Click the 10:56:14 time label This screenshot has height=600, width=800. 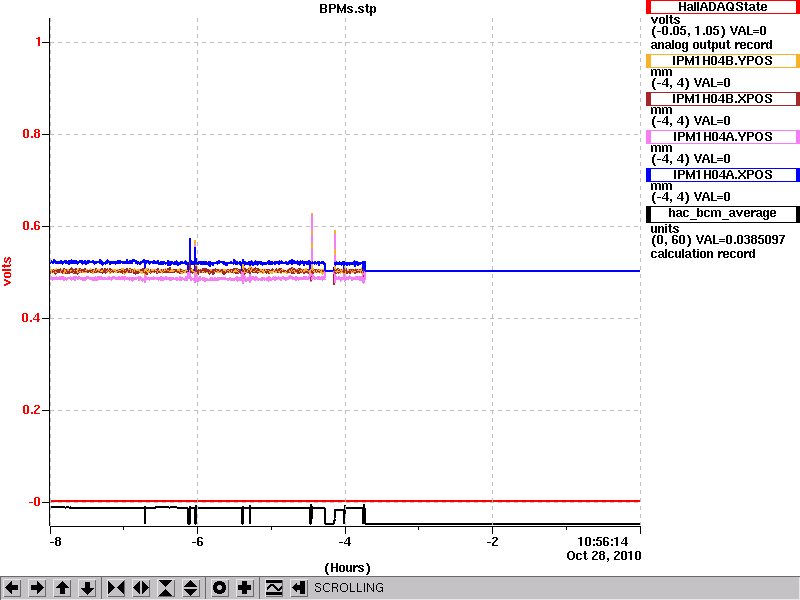pyautogui.click(x=603, y=542)
